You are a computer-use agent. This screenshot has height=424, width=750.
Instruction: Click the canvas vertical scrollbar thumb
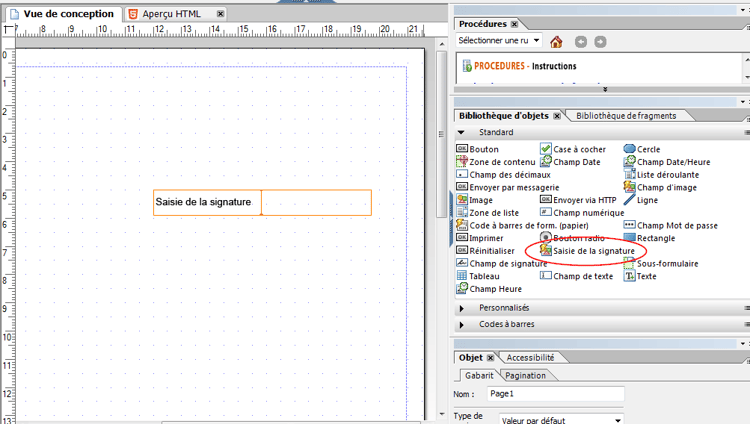point(441,134)
